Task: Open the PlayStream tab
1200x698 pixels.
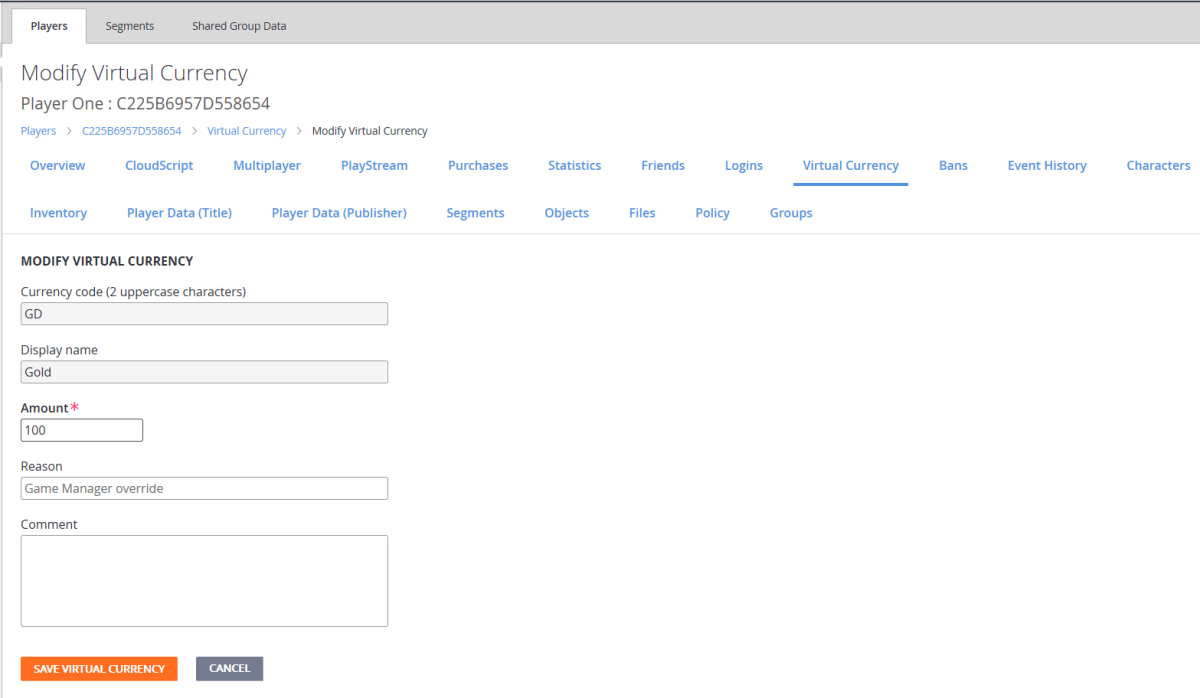Action: click(x=374, y=166)
